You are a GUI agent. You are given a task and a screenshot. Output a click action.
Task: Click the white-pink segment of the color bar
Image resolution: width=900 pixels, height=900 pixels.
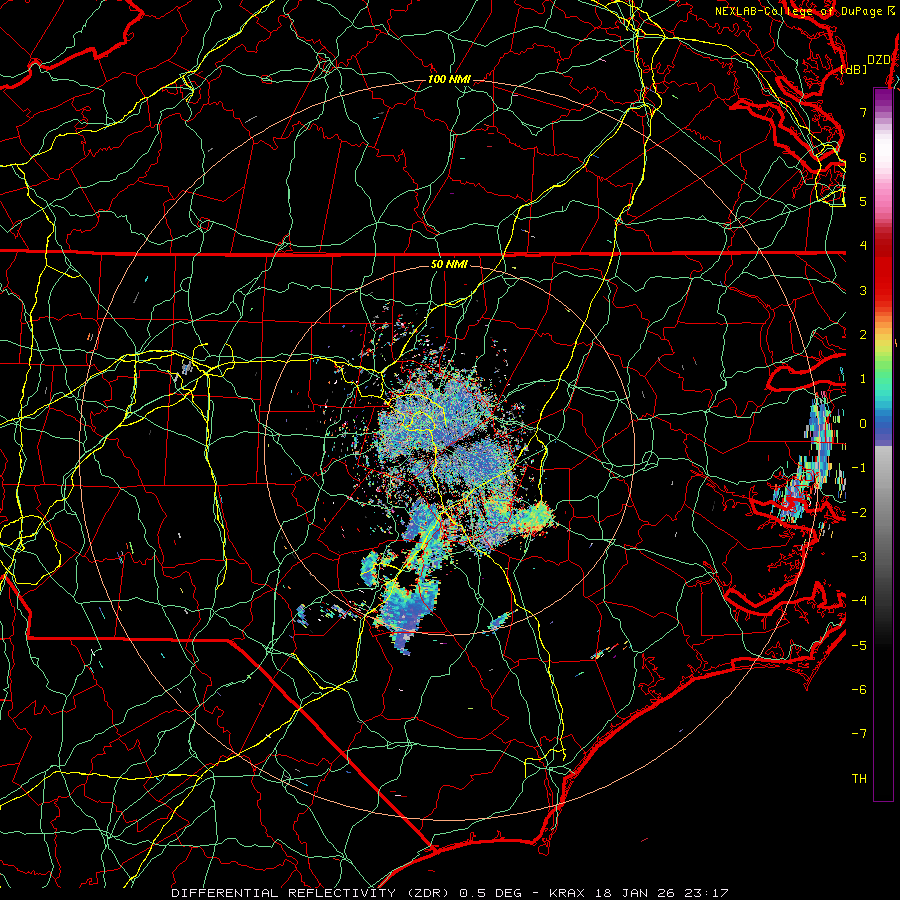pyautogui.click(x=883, y=152)
